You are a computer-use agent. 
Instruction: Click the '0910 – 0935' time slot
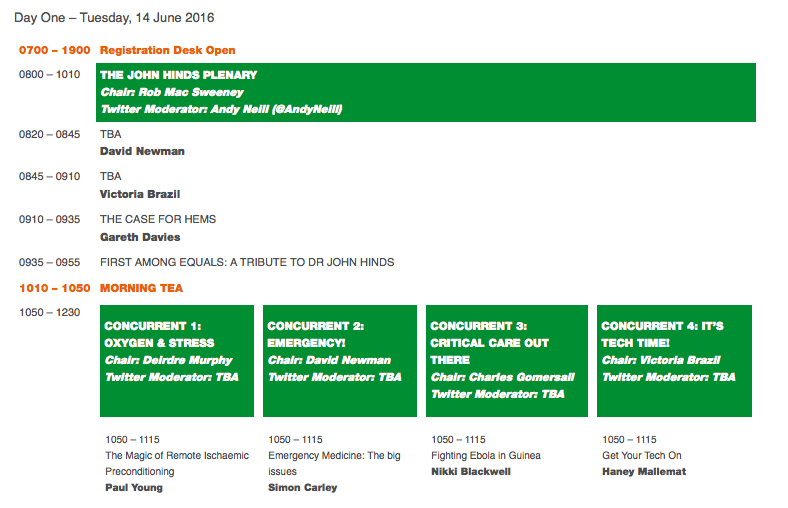[x=50, y=219]
